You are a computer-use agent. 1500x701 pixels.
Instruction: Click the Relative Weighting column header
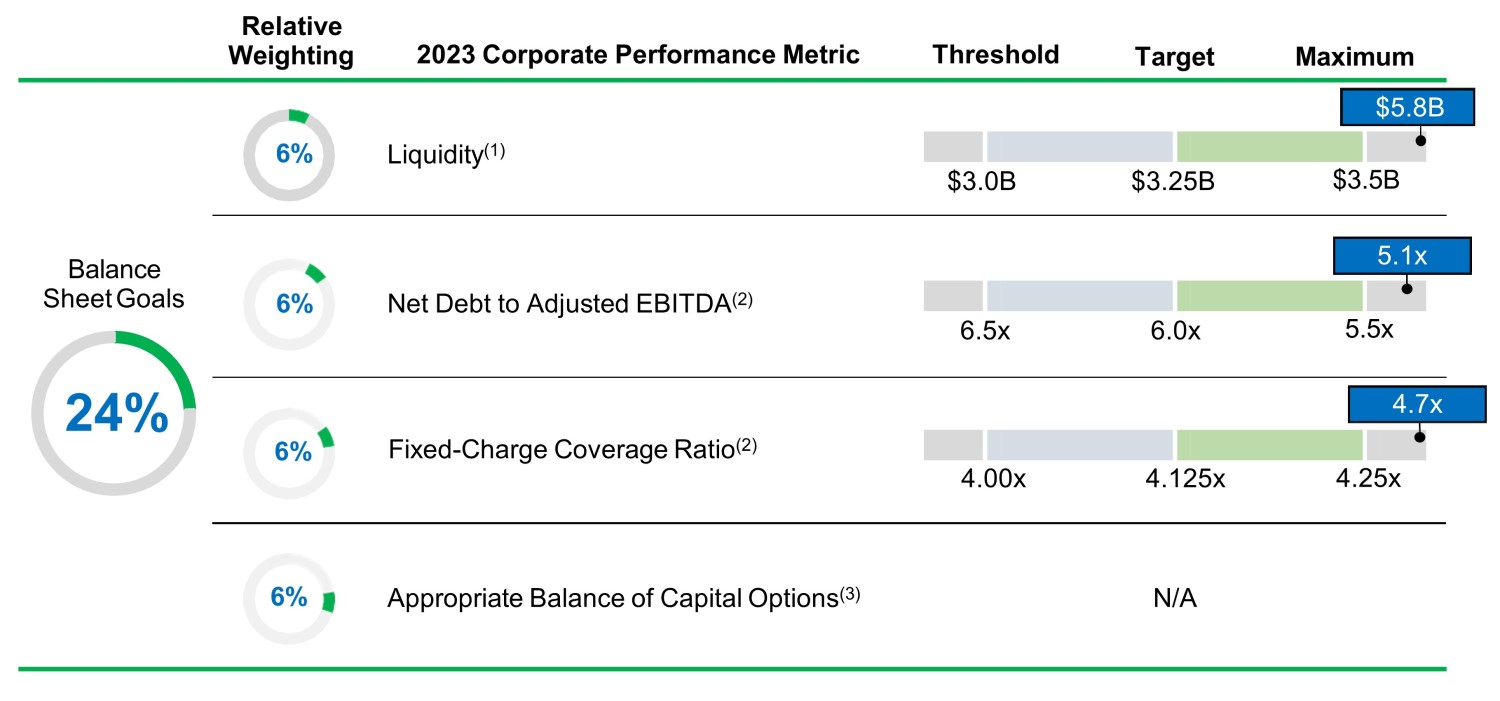click(291, 41)
